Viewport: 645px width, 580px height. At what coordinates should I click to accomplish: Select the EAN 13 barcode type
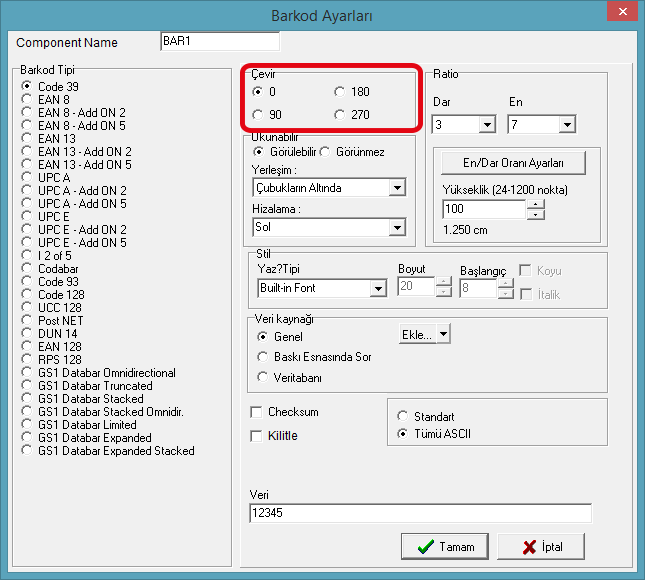pos(27,139)
